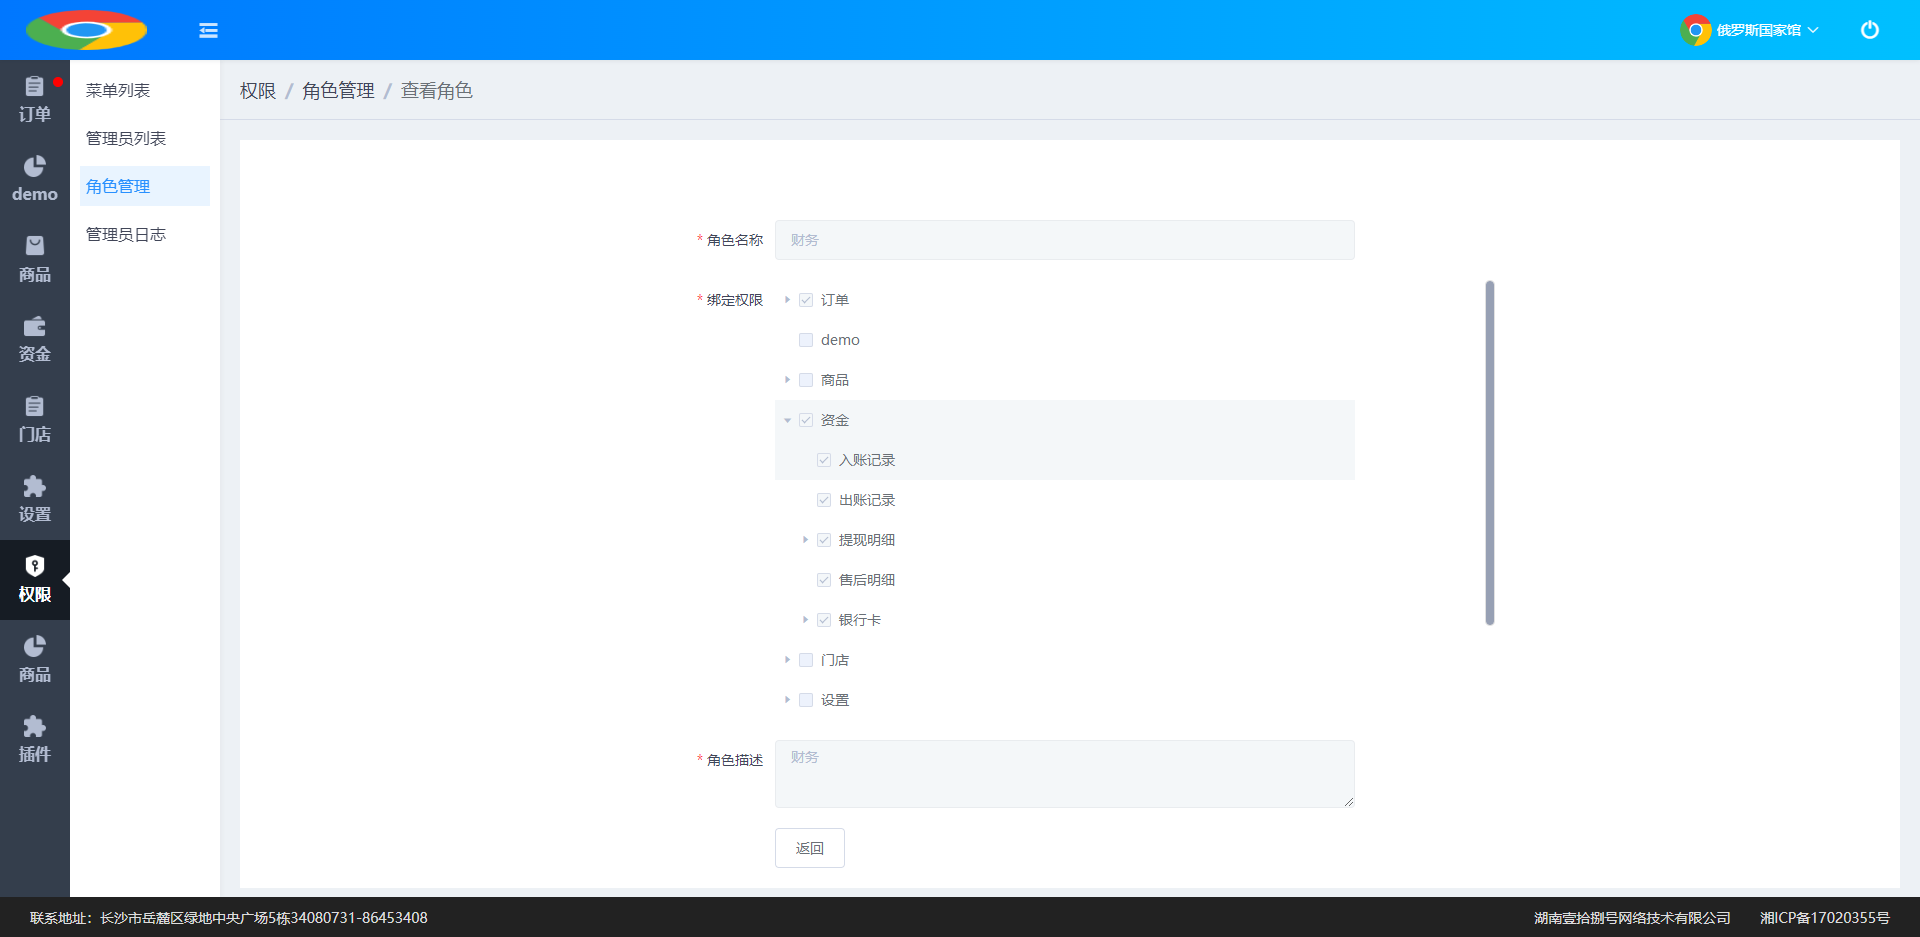Toggle the 商品 permission checkbox
This screenshot has height=937, width=1920.
click(806, 380)
